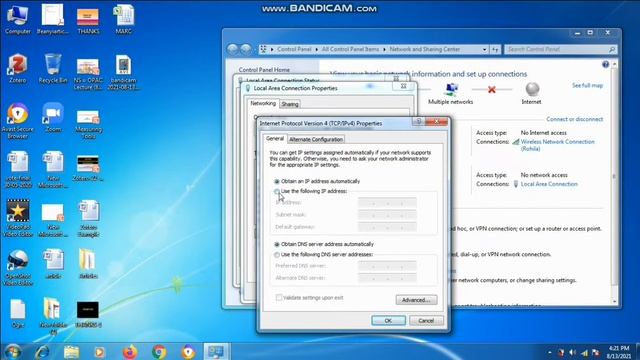Screen dimensions: 640x360
Task: Go back in Control Panel window
Action: [233, 49]
